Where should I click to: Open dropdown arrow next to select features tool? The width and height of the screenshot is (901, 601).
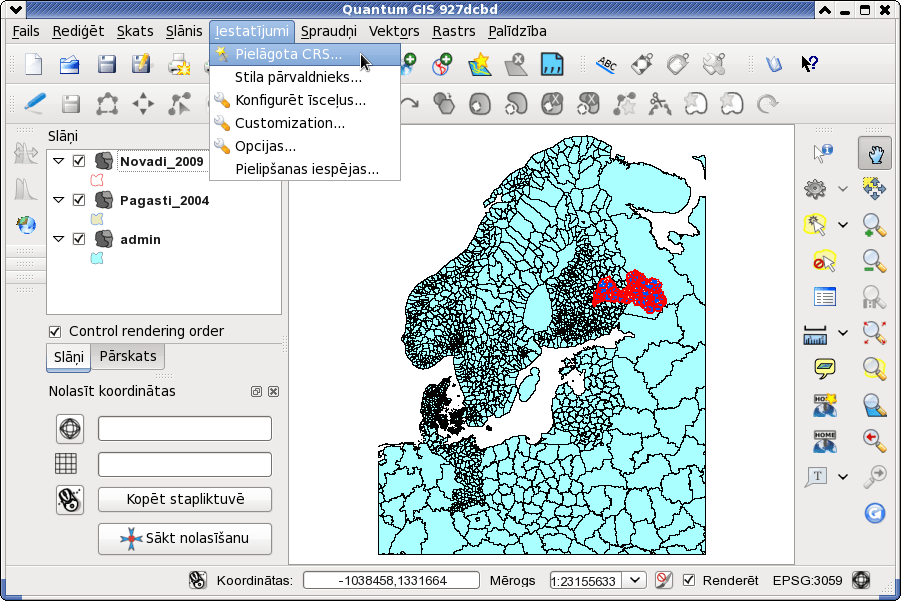(x=842, y=225)
